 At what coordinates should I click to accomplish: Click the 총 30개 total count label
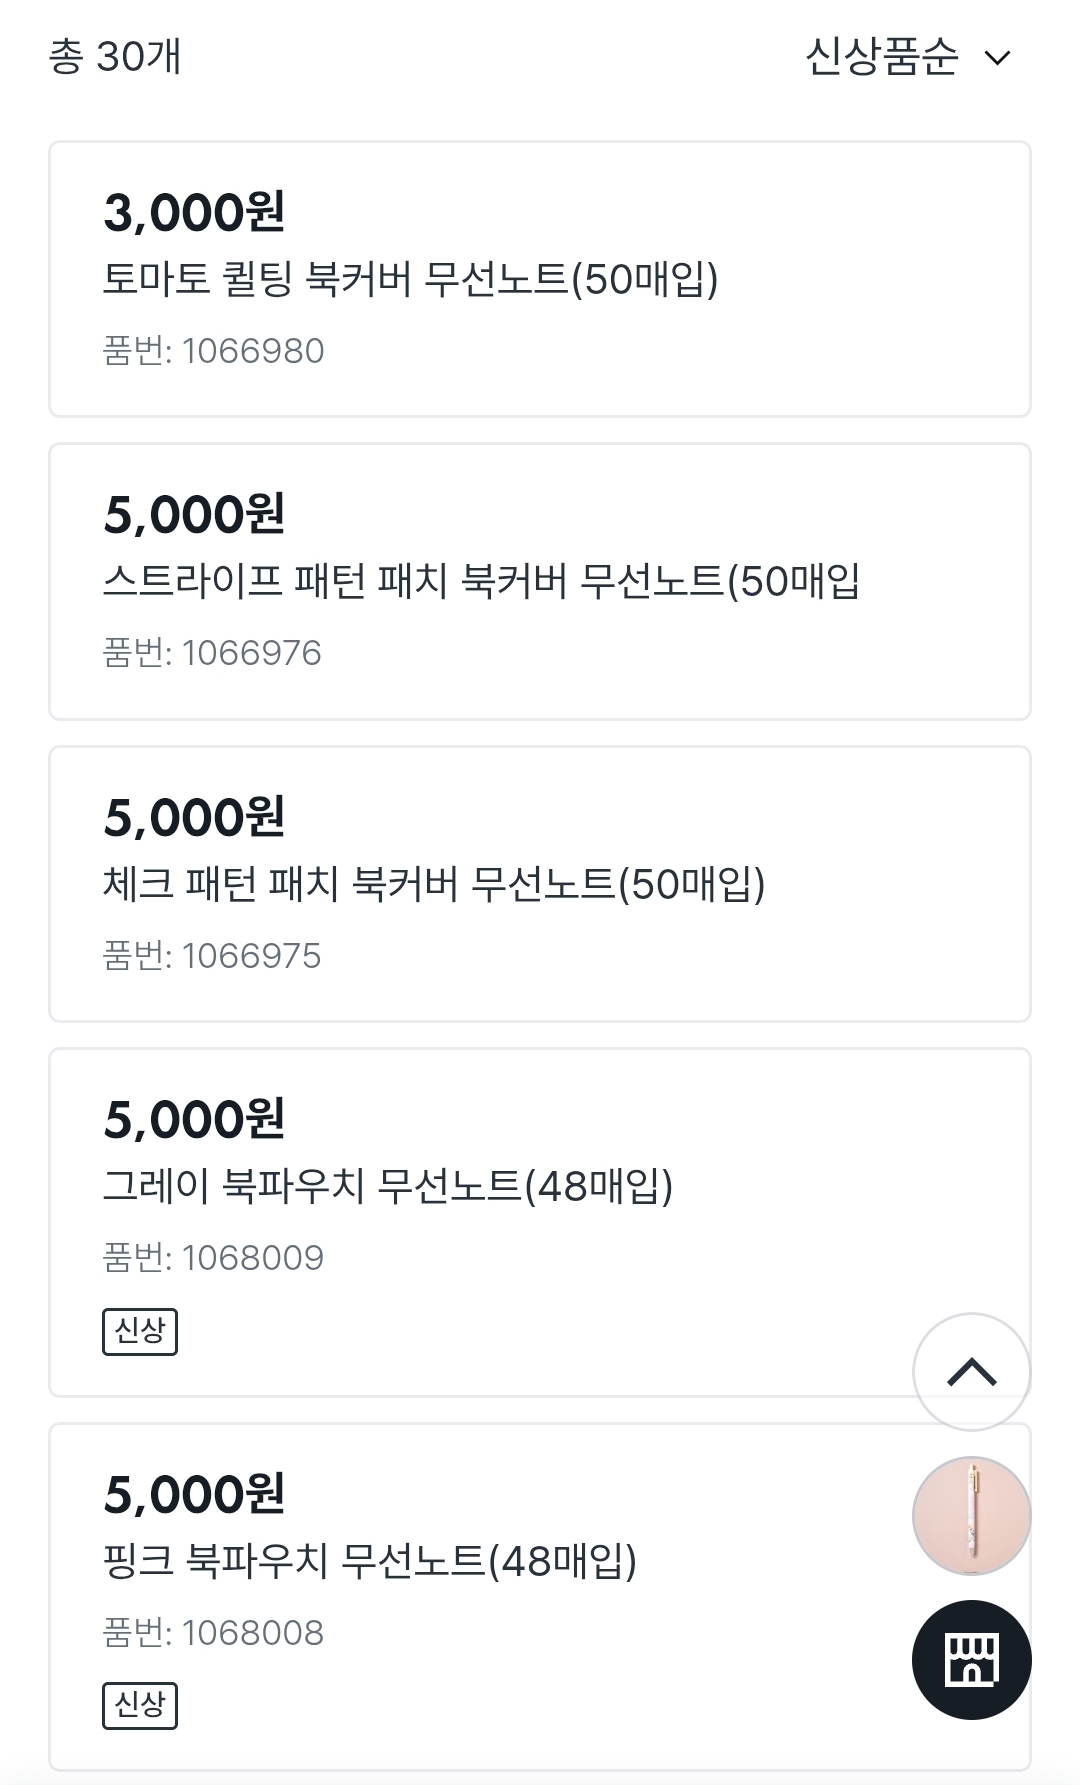click(x=115, y=57)
